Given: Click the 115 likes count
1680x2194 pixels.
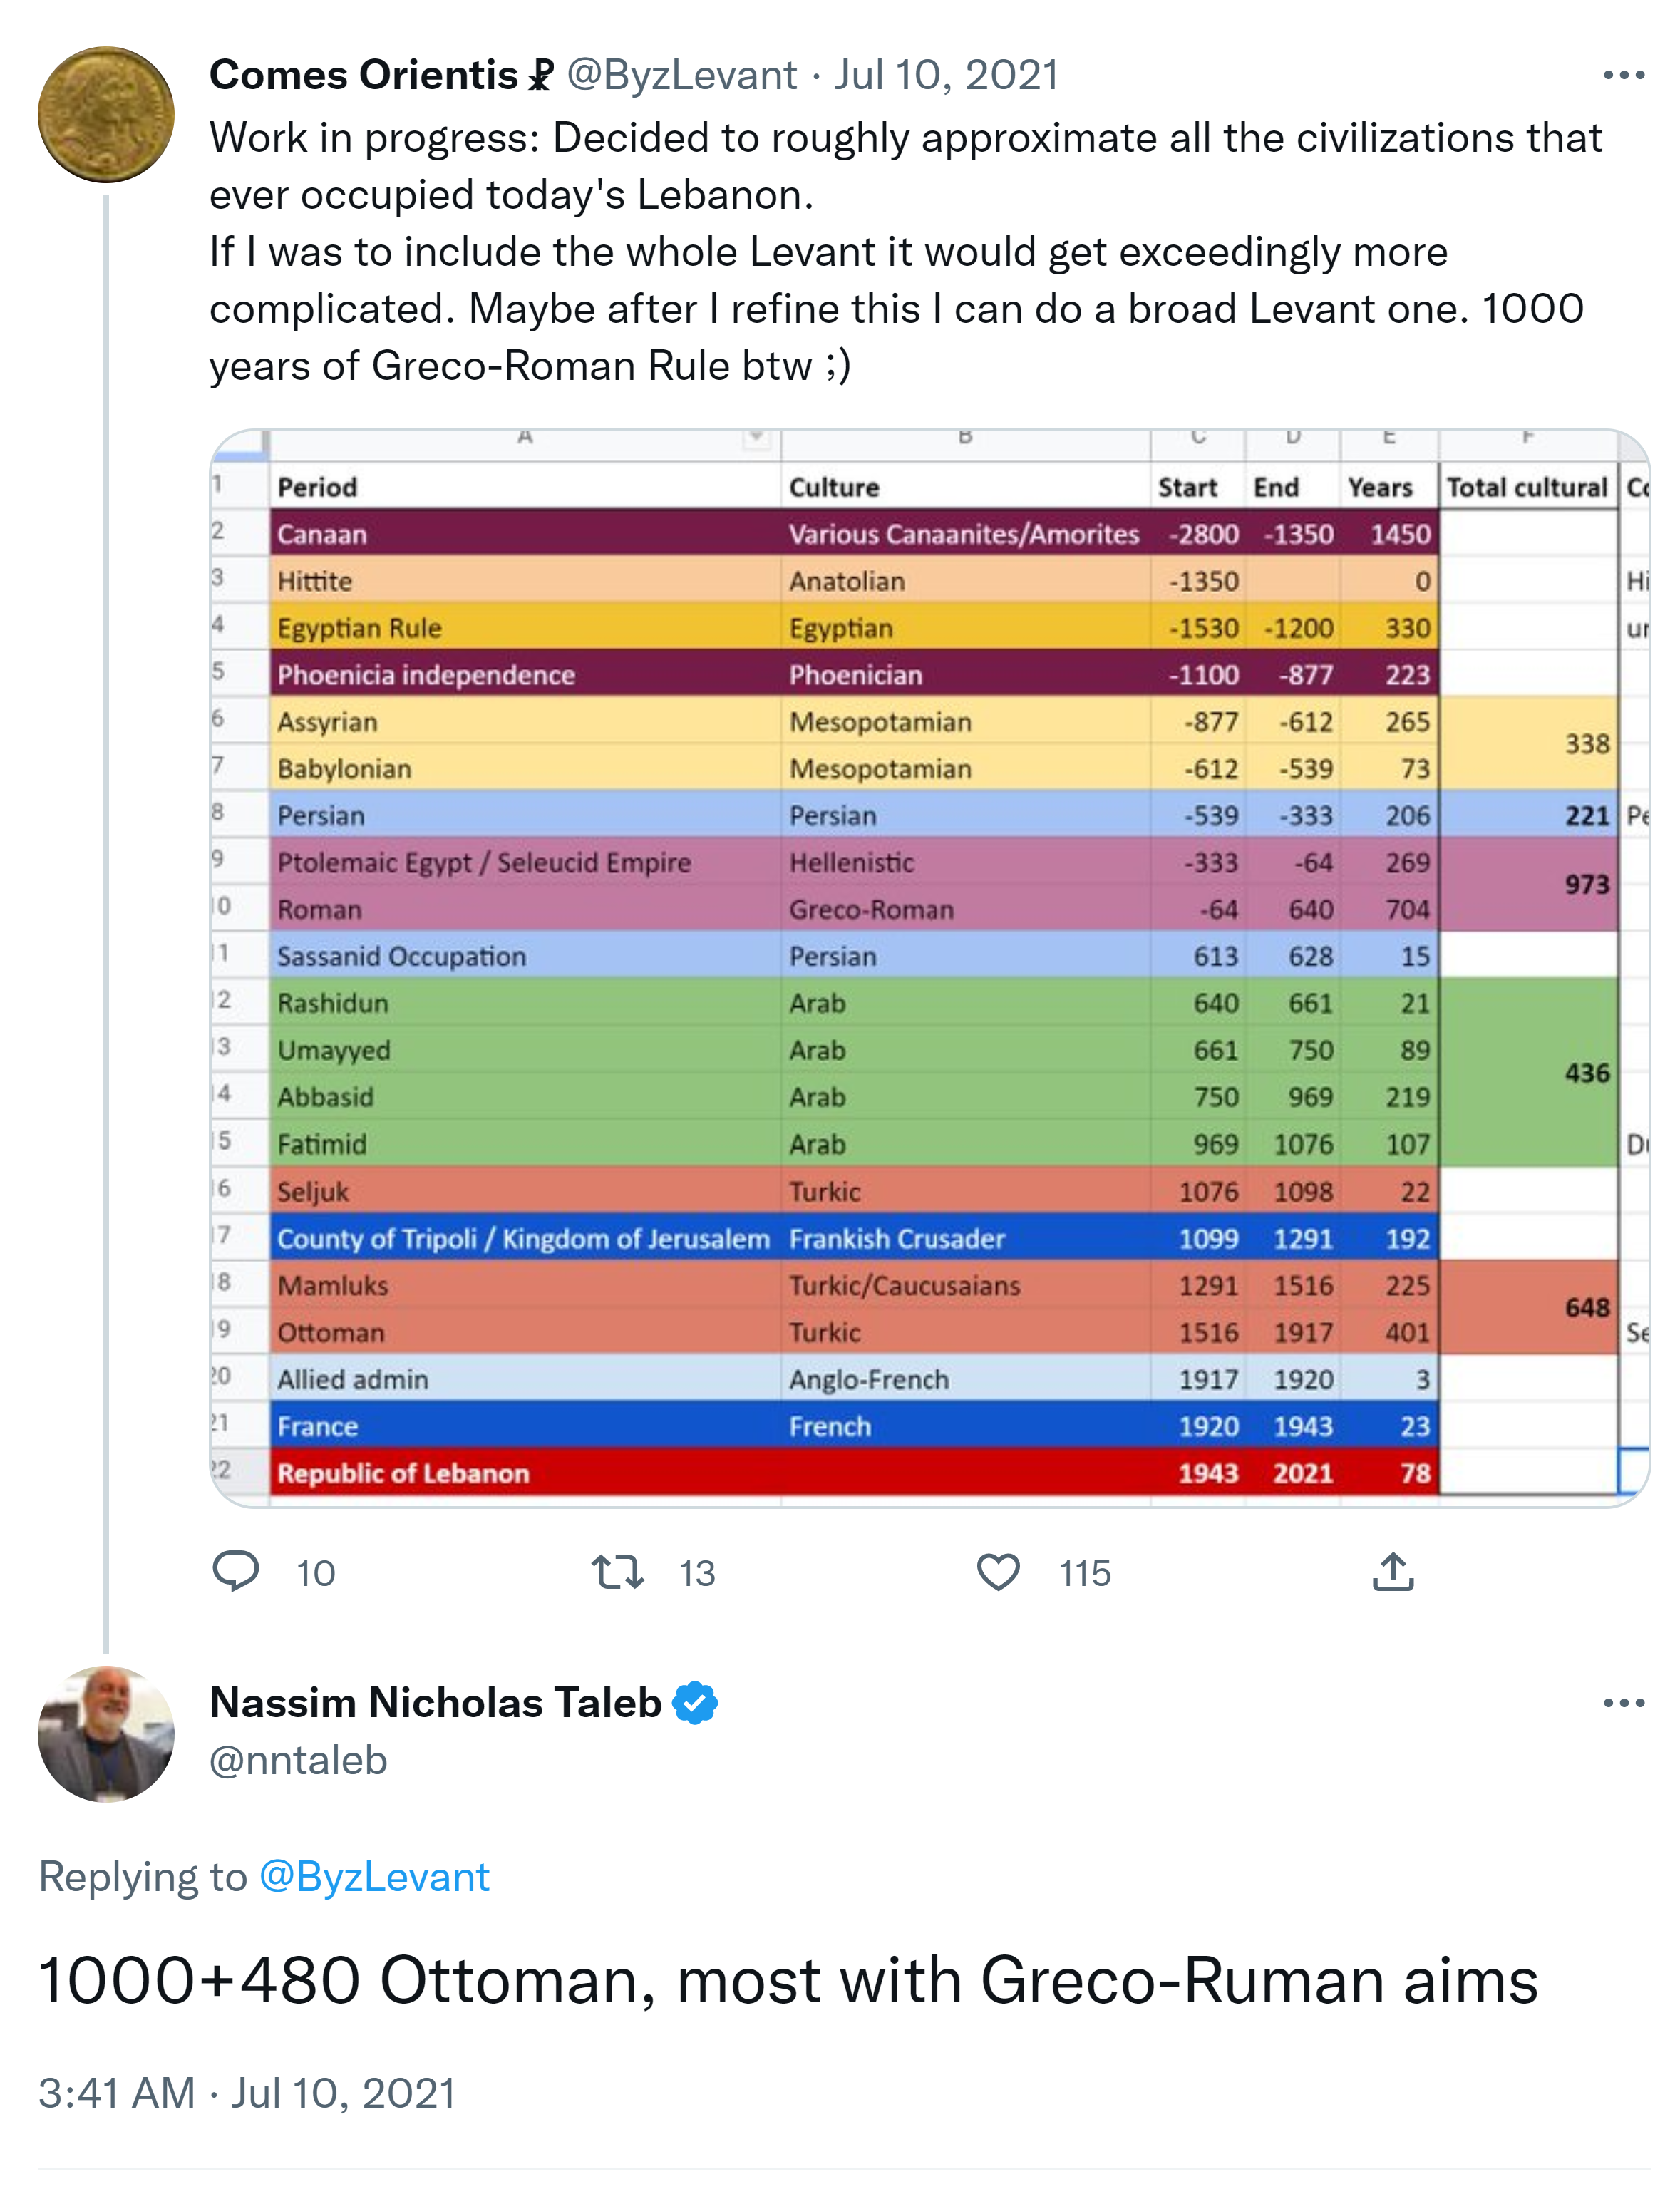Looking at the screenshot, I should tap(1085, 1573).
